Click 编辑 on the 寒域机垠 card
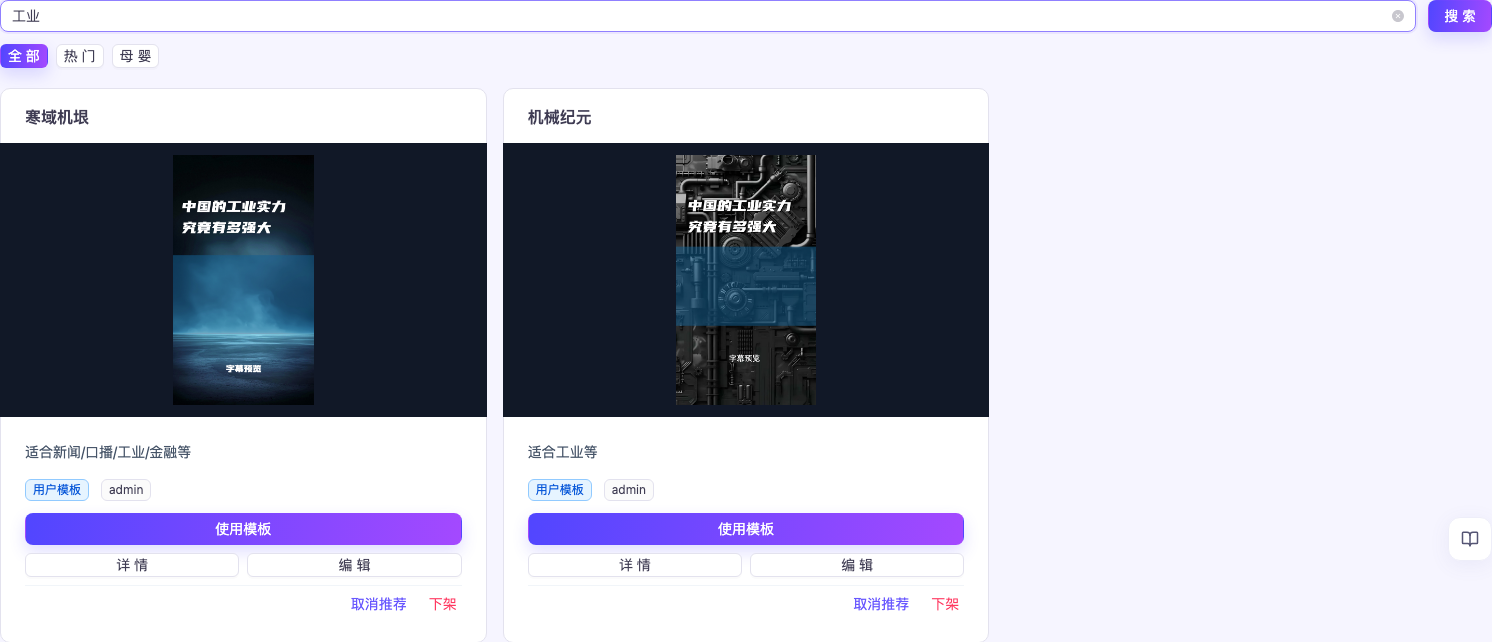The height and width of the screenshot is (642, 1492). tap(355, 565)
